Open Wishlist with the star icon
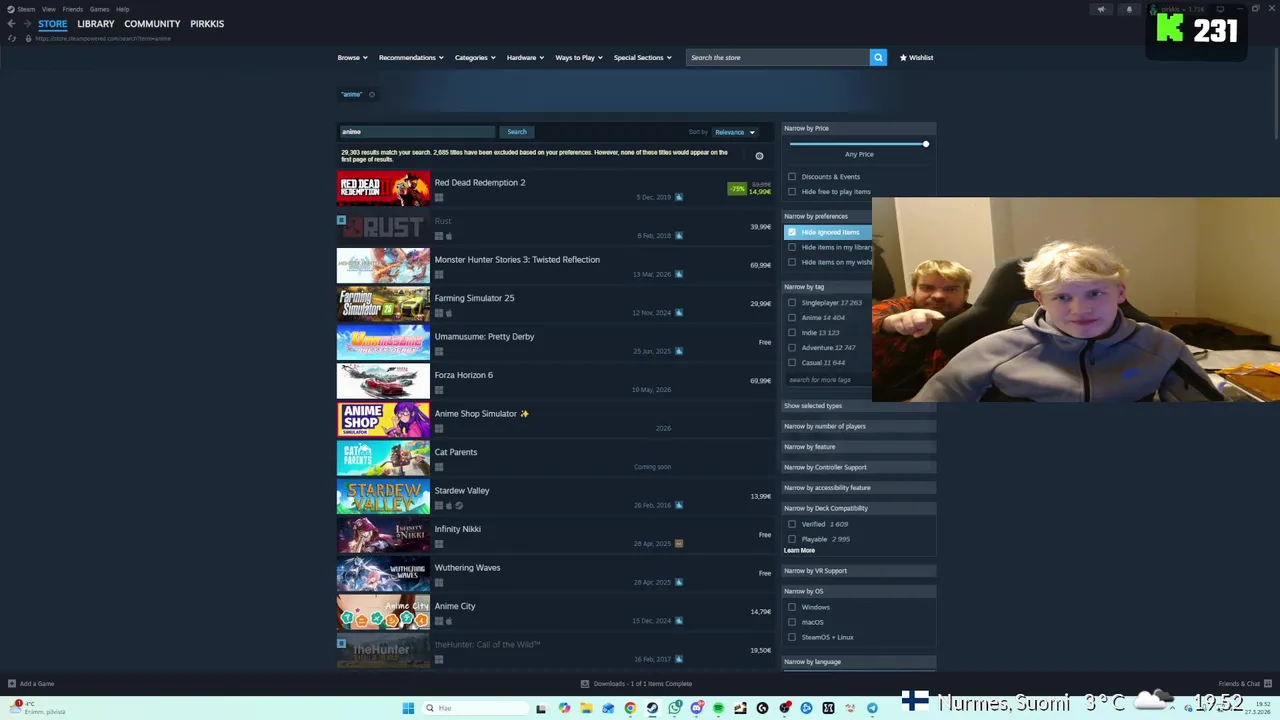1280x720 pixels. [x=916, y=57]
